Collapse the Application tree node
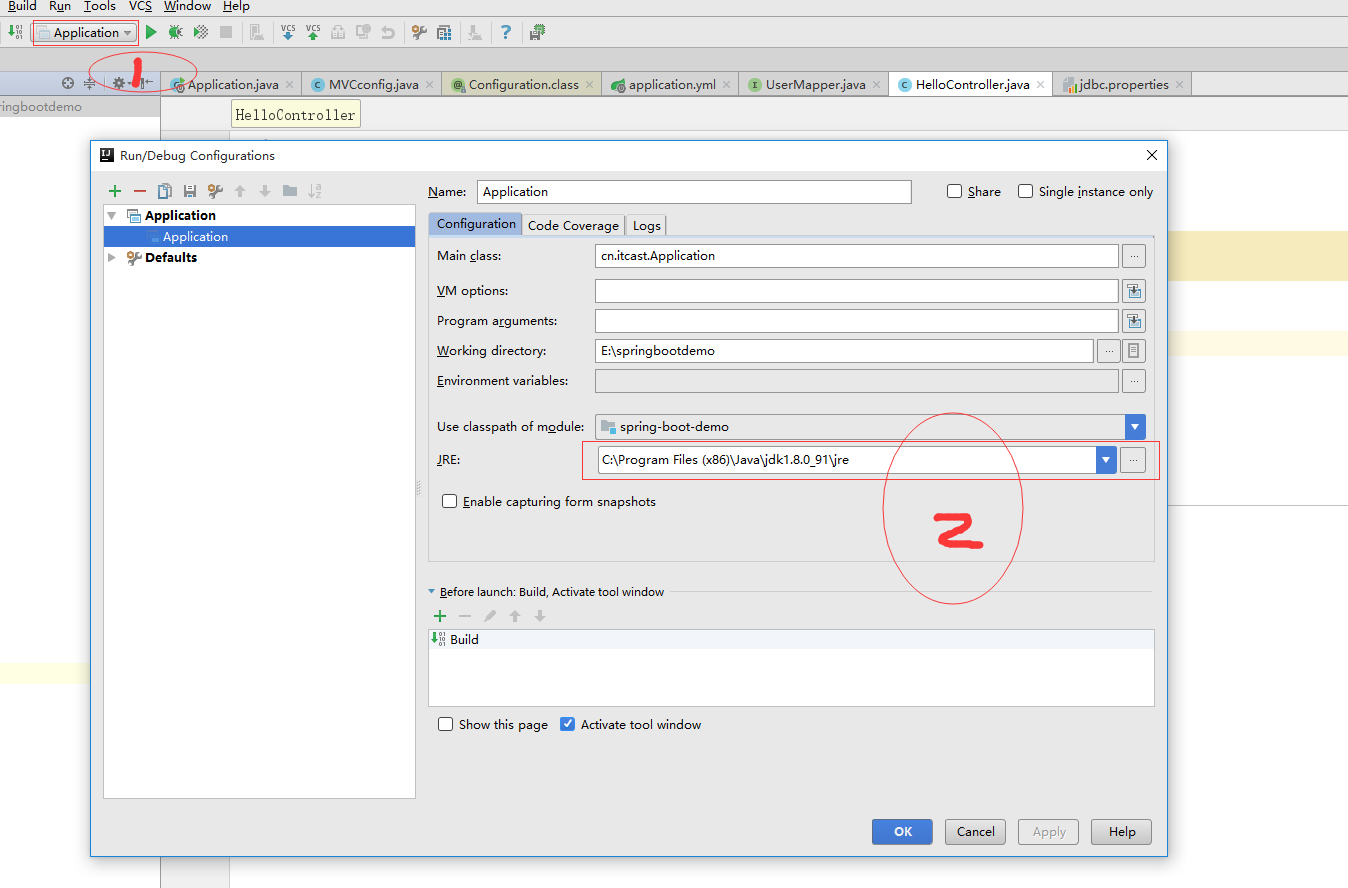The image size is (1348, 888). (x=112, y=216)
